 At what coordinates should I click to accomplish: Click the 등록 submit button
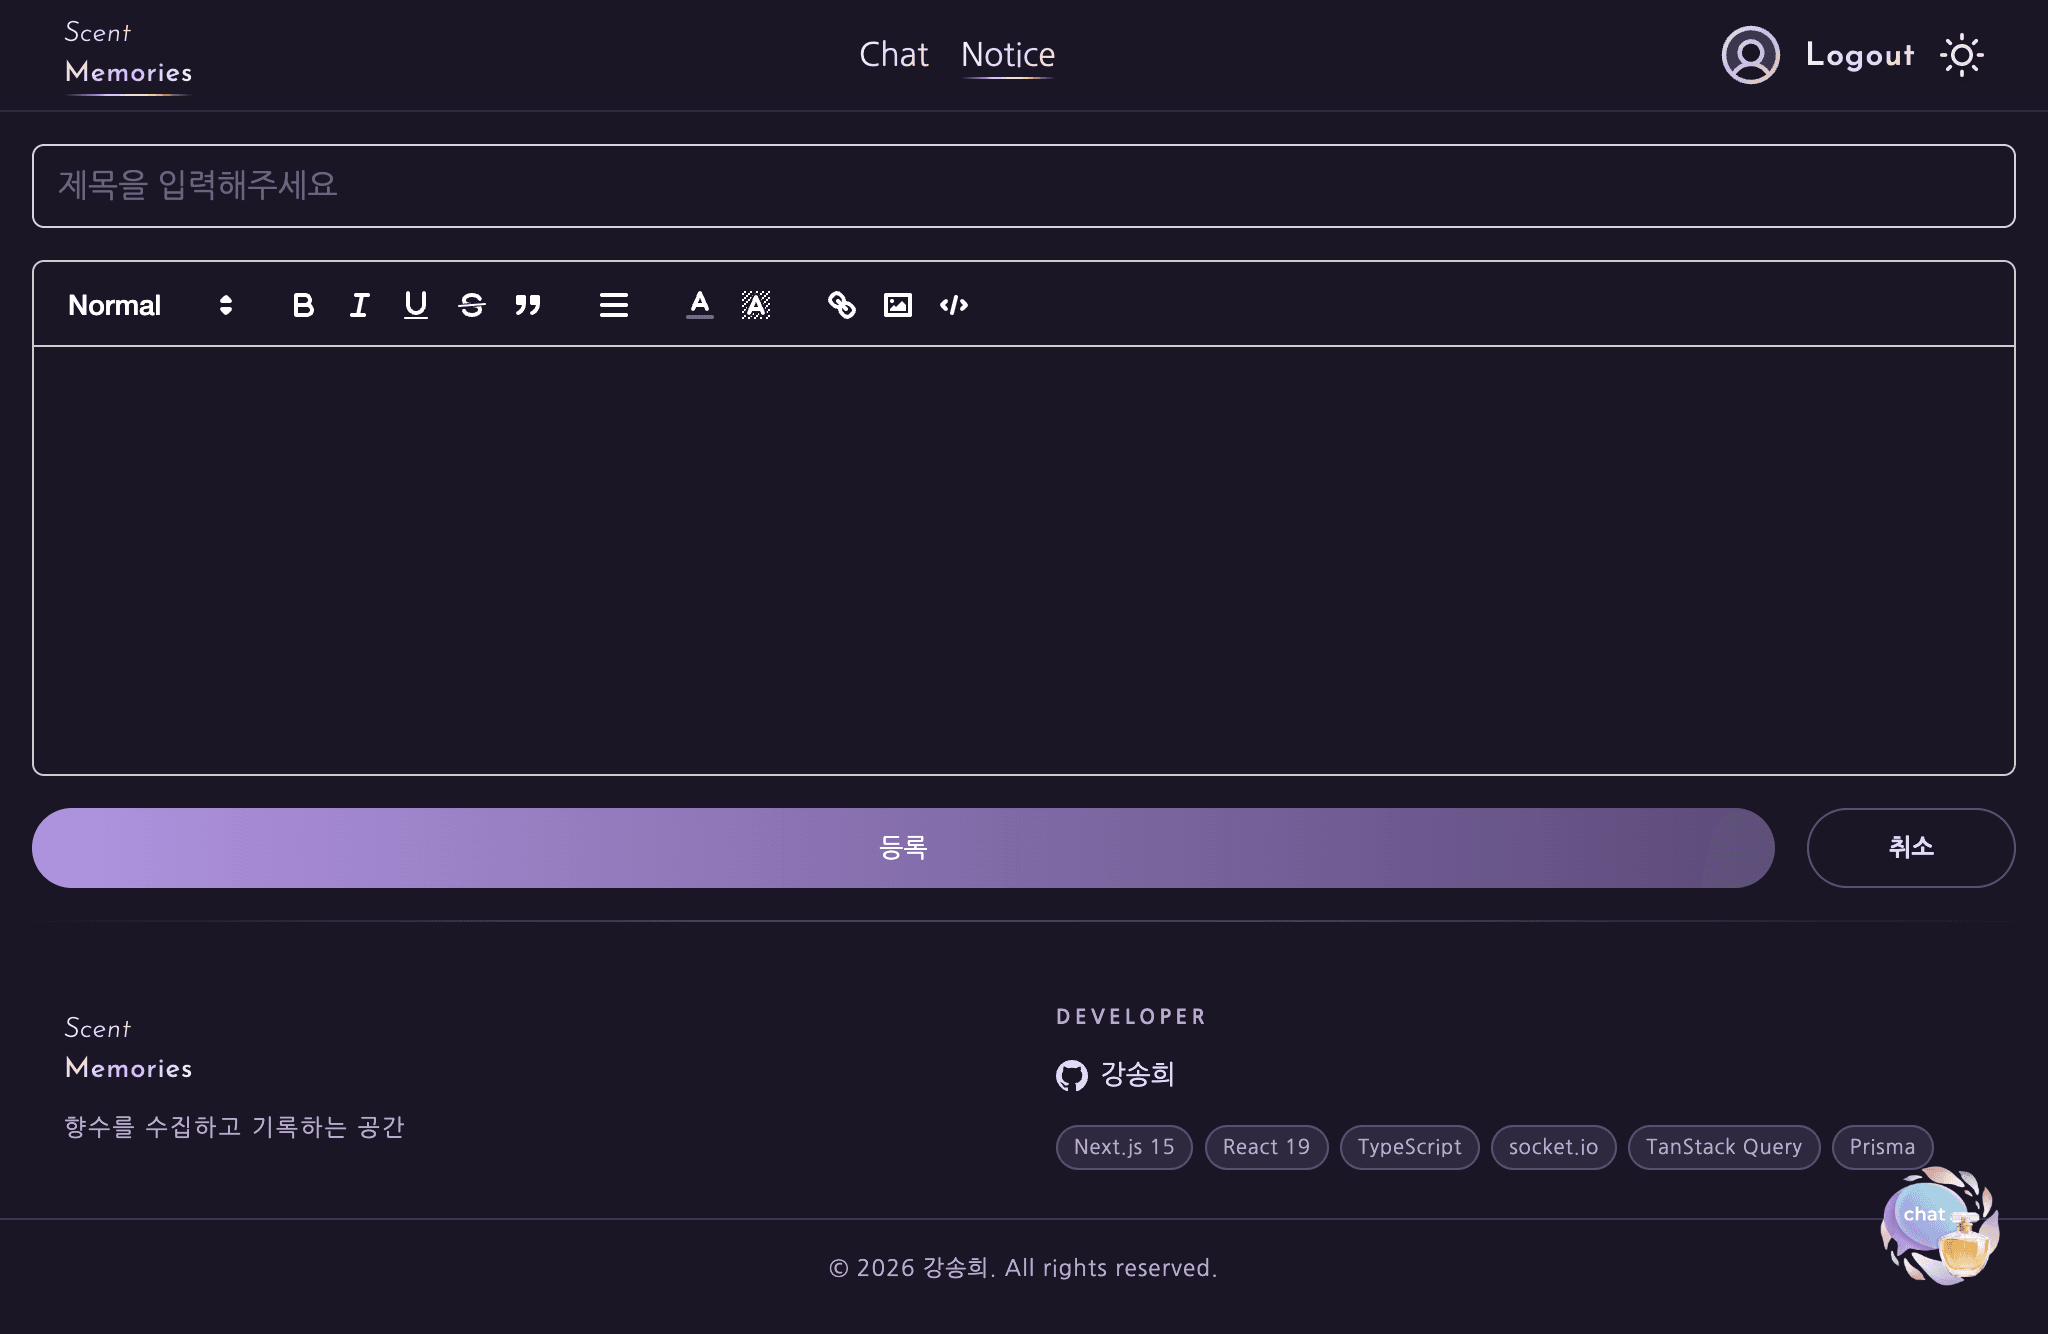click(x=903, y=848)
